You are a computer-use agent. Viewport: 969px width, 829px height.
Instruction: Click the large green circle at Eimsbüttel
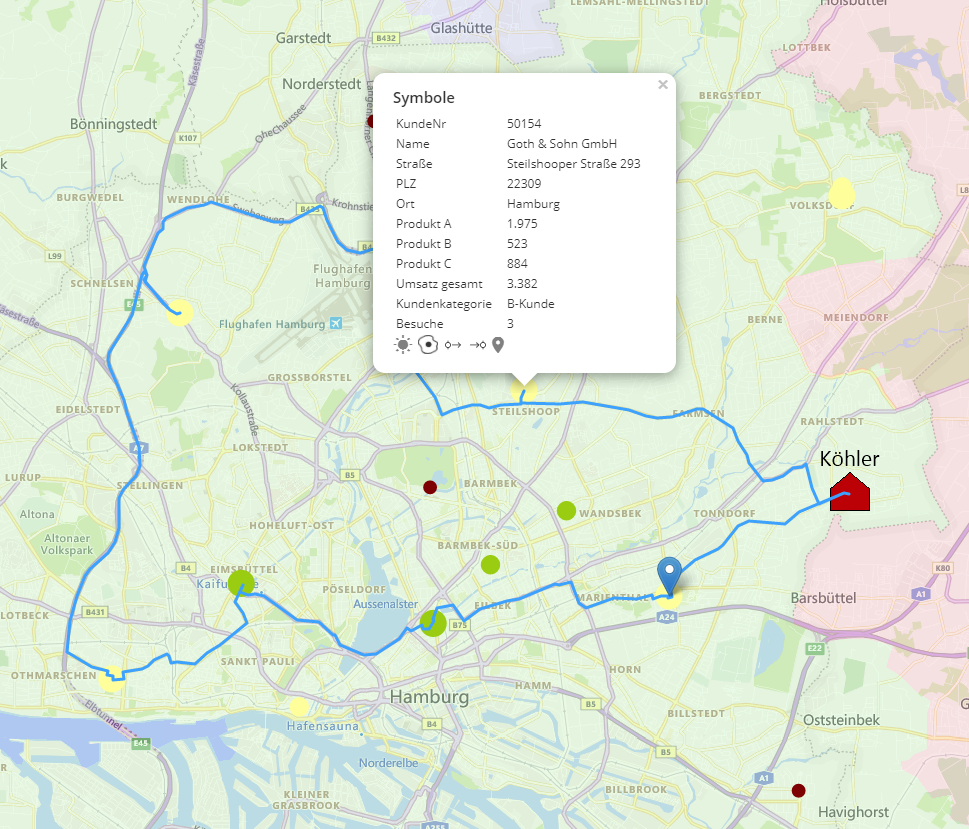pos(240,583)
